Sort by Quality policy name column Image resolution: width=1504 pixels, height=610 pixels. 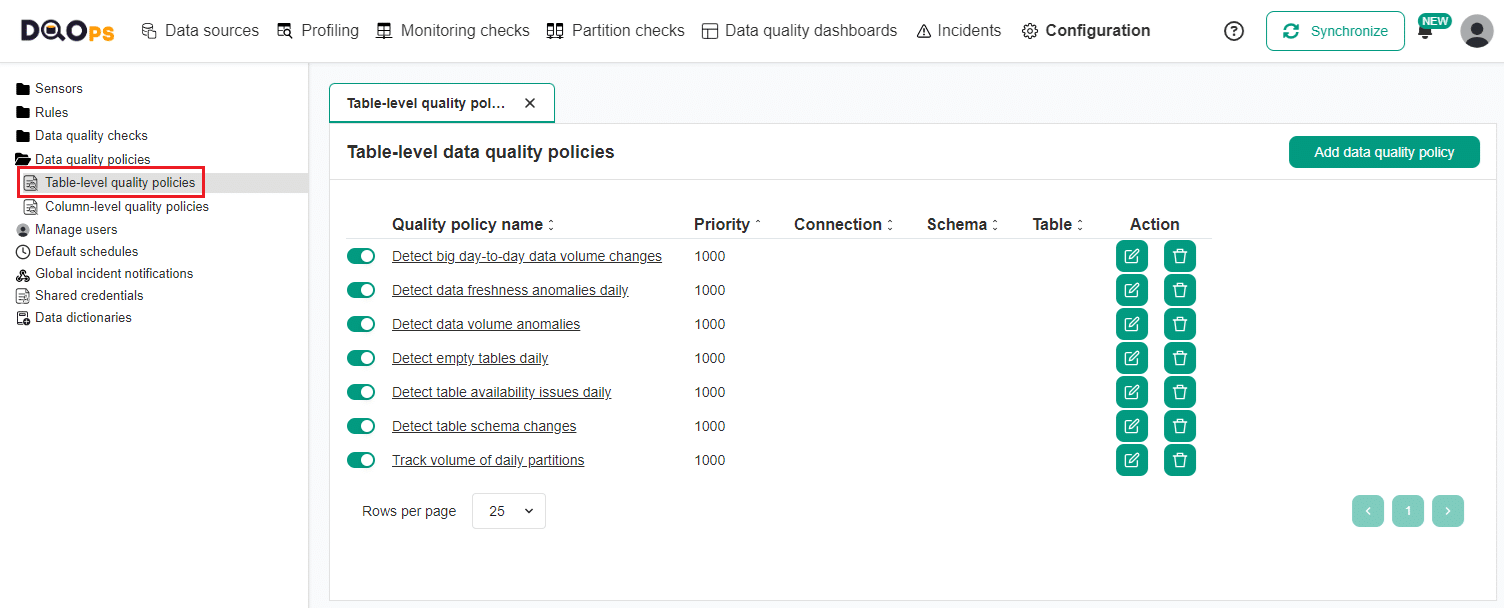point(473,225)
